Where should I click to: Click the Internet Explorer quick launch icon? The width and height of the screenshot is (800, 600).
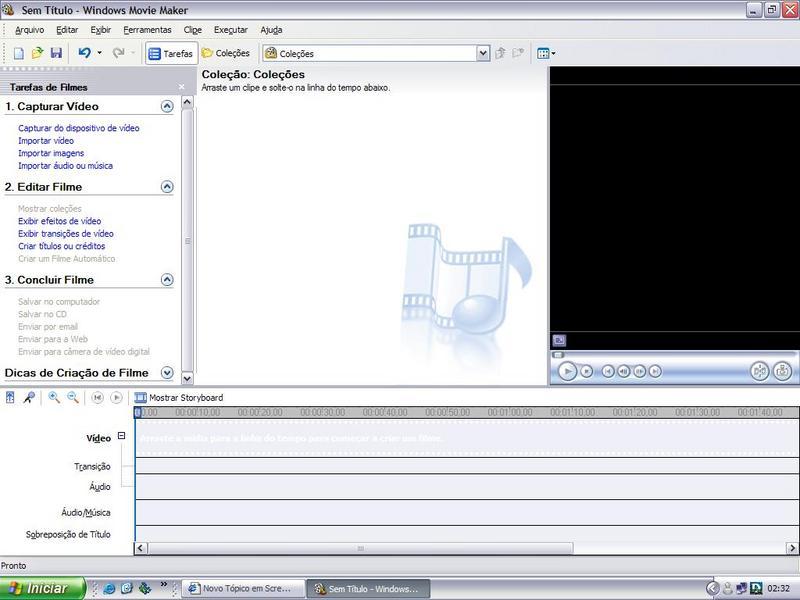[x=109, y=589]
